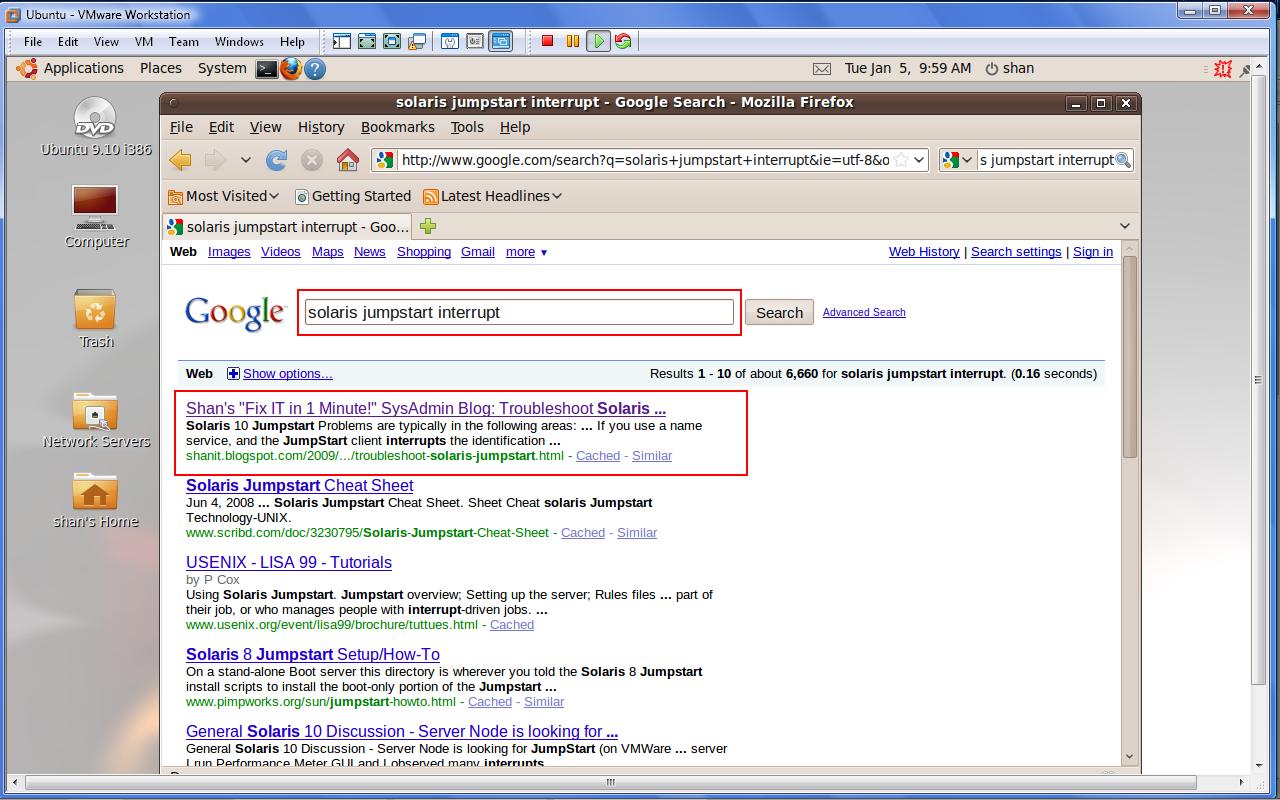
Task: Toggle the VMware sidebar view icon
Action: pyautogui.click(x=342, y=41)
